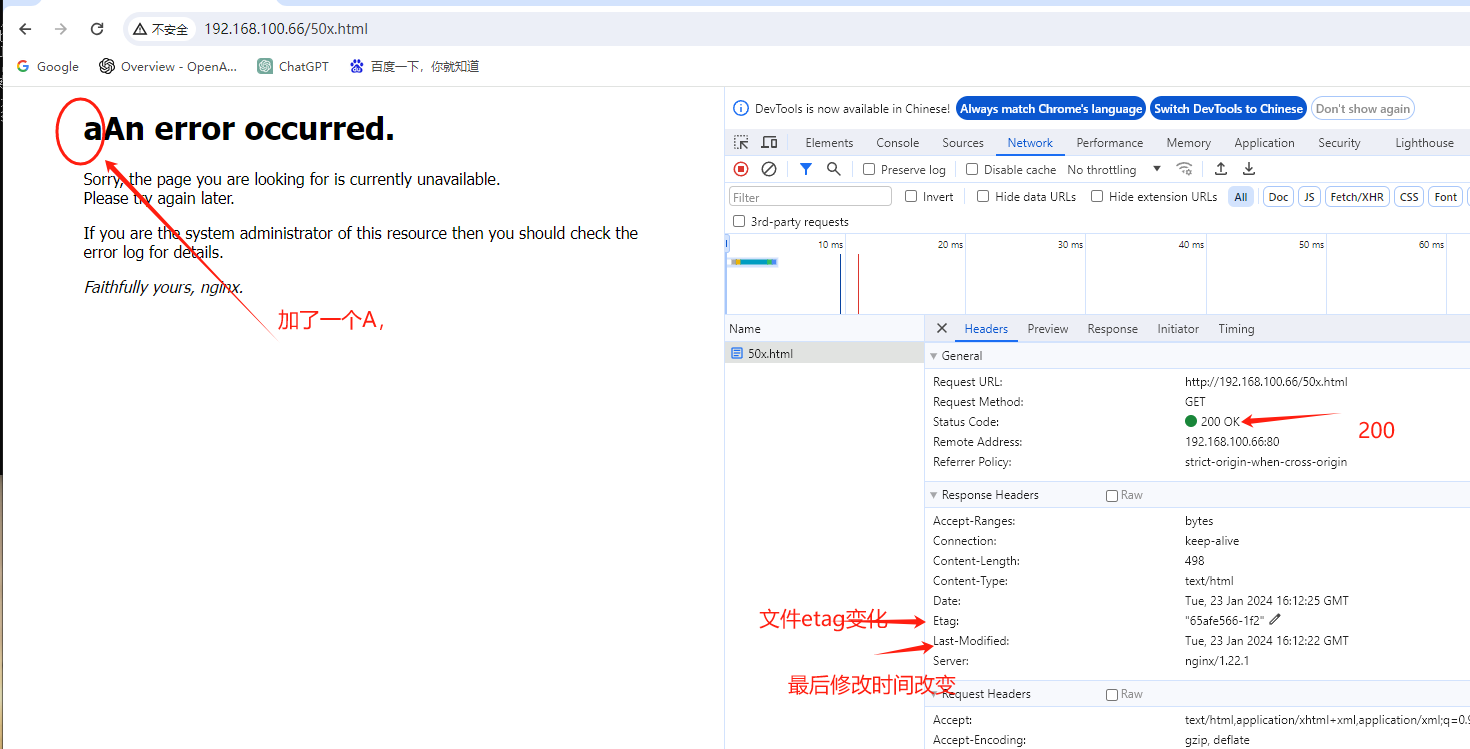
Task: Click the network Filter text field
Action: 810,197
